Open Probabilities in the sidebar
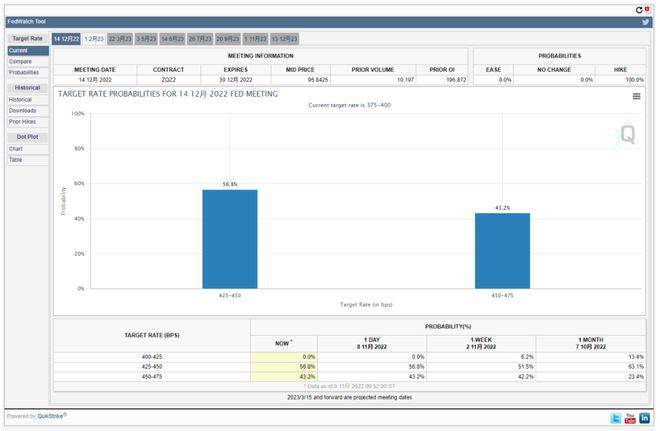The image size is (660, 431). point(24,72)
